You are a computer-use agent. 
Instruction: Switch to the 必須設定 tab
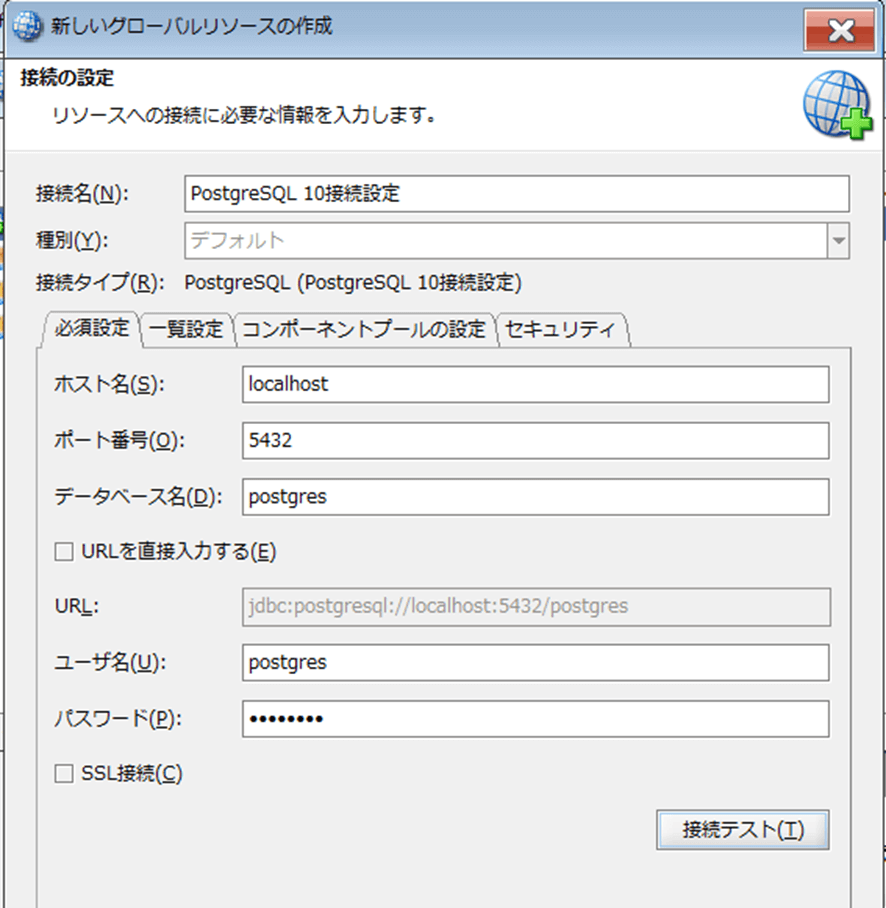click(x=90, y=328)
